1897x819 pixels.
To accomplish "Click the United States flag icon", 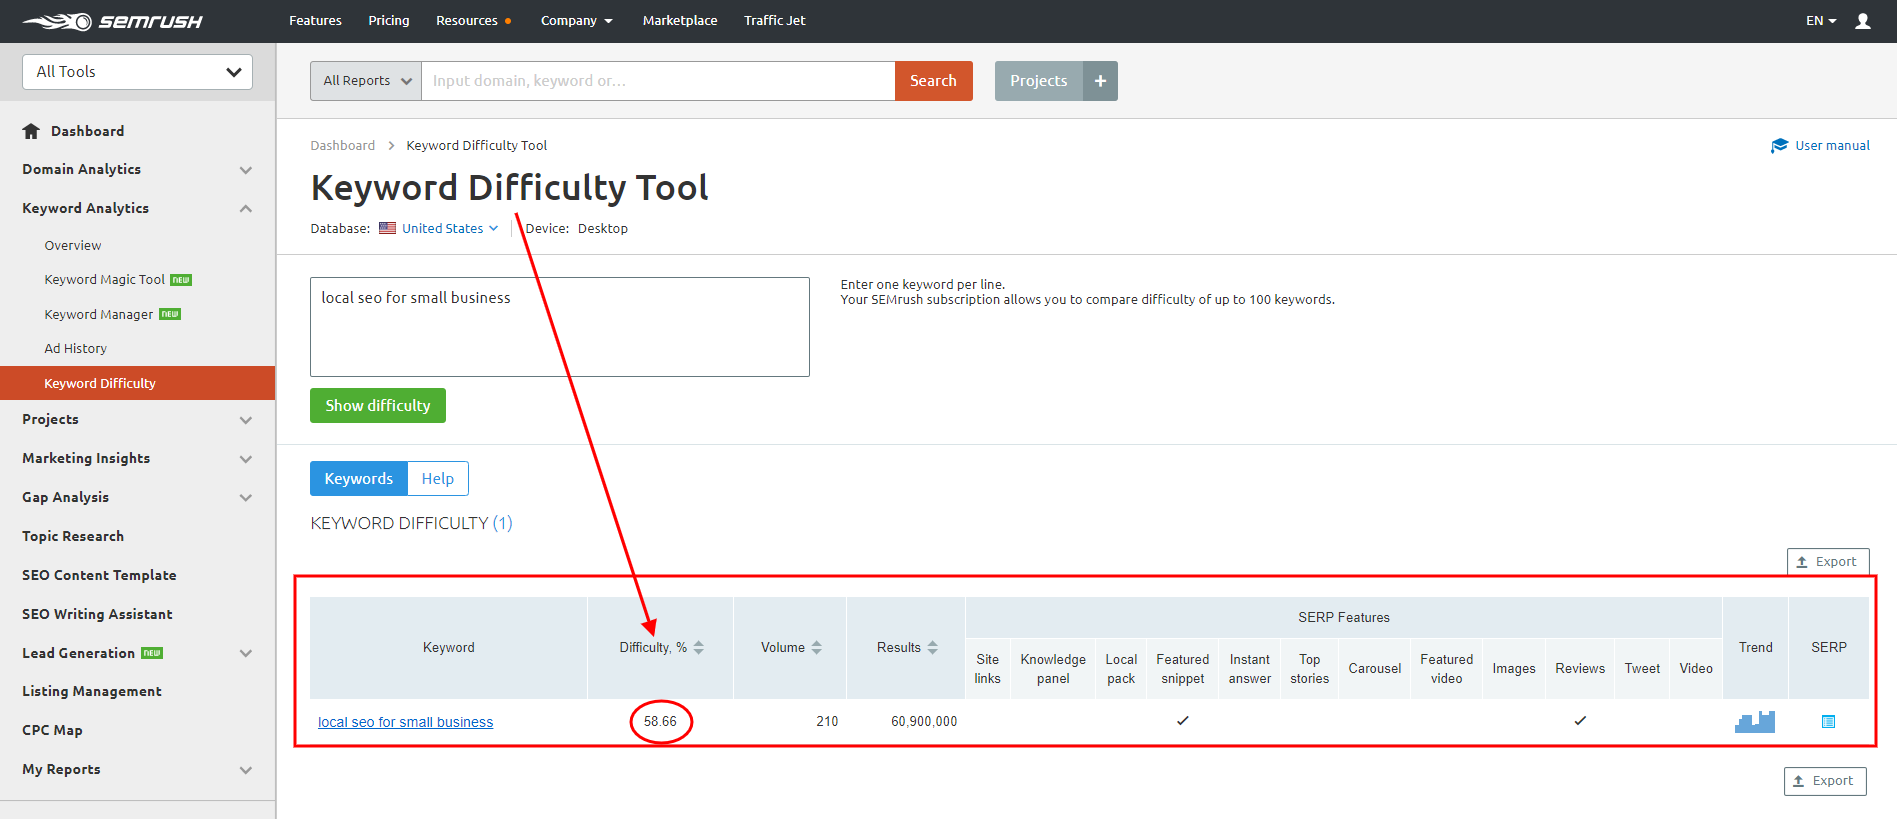I will [x=387, y=228].
